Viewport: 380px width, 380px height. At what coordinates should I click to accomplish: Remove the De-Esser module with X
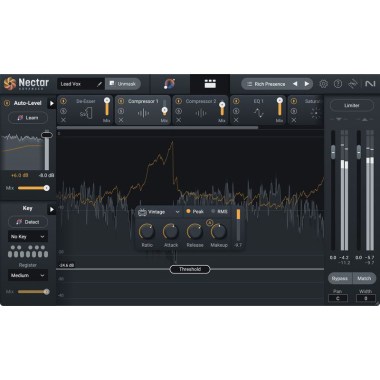pyautogui.click(x=63, y=120)
